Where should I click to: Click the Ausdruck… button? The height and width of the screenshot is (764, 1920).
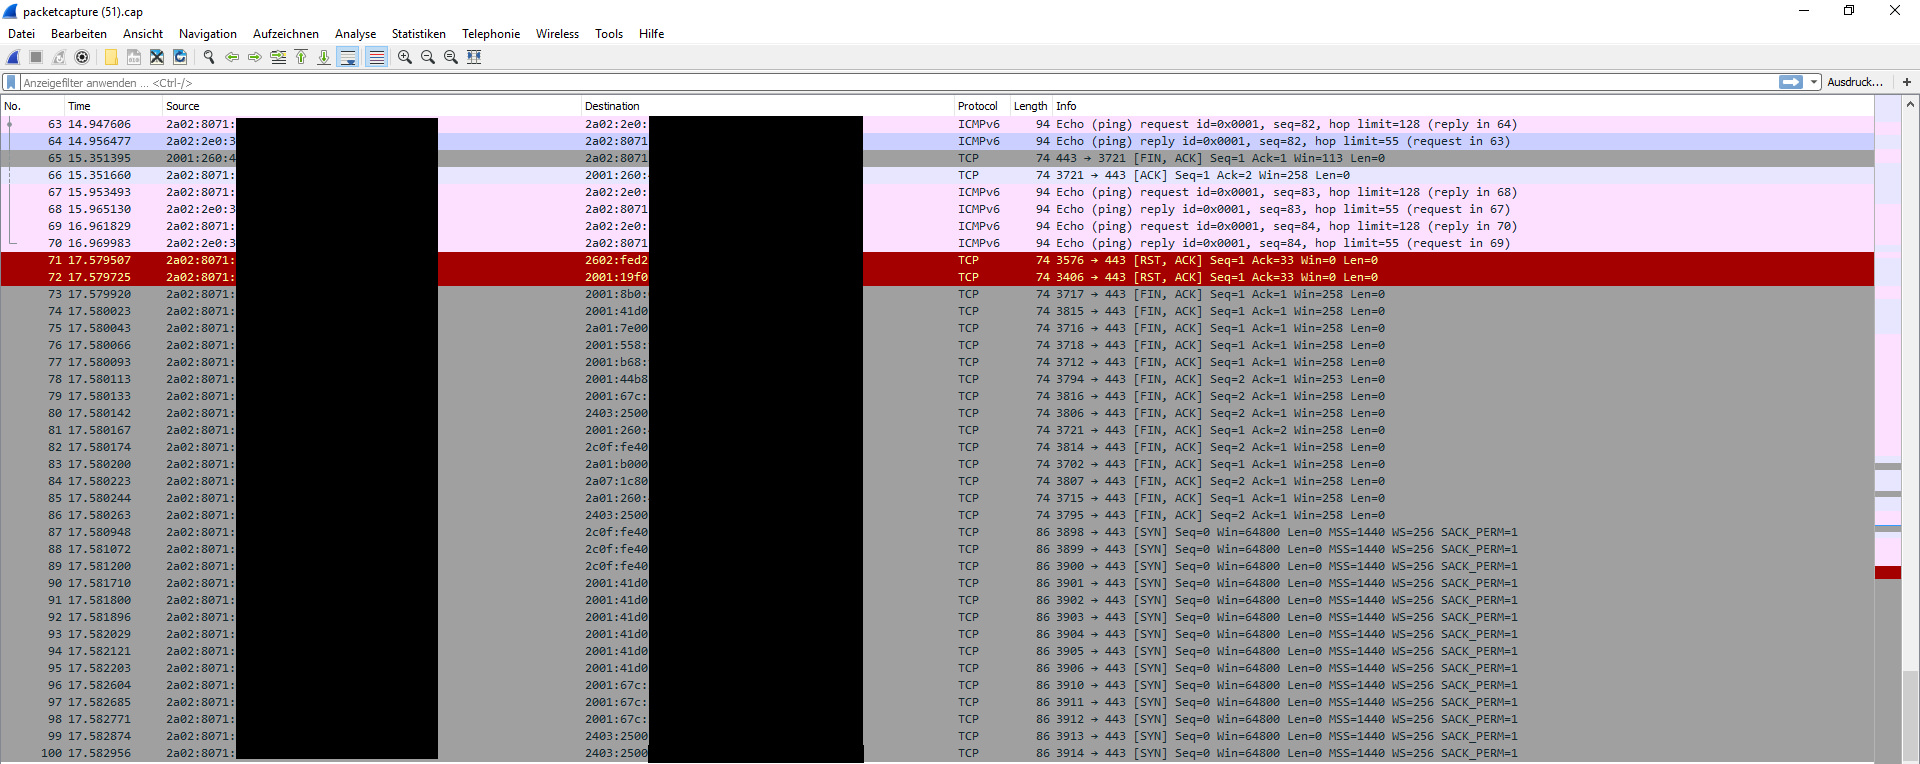pyautogui.click(x=1854, y=82)
